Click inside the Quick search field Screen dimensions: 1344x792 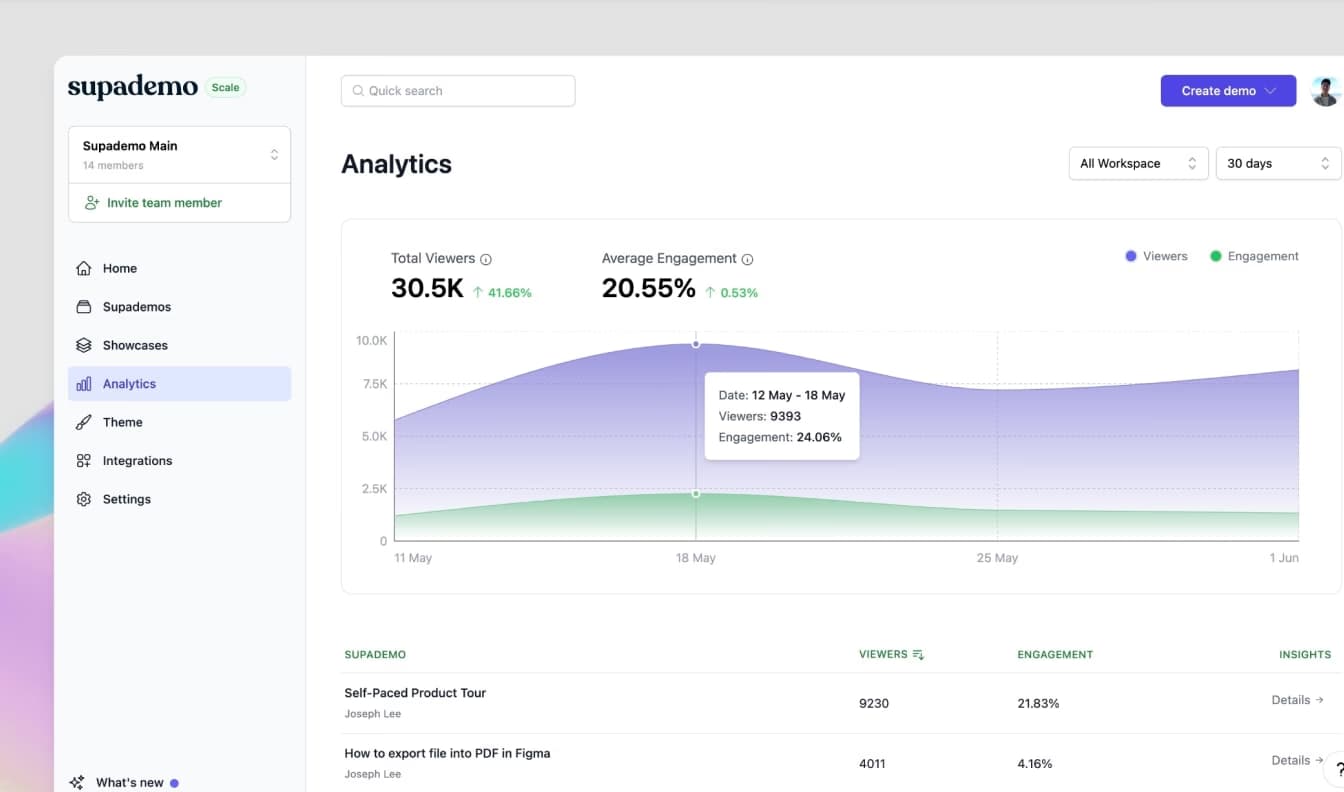pos(457,90)
